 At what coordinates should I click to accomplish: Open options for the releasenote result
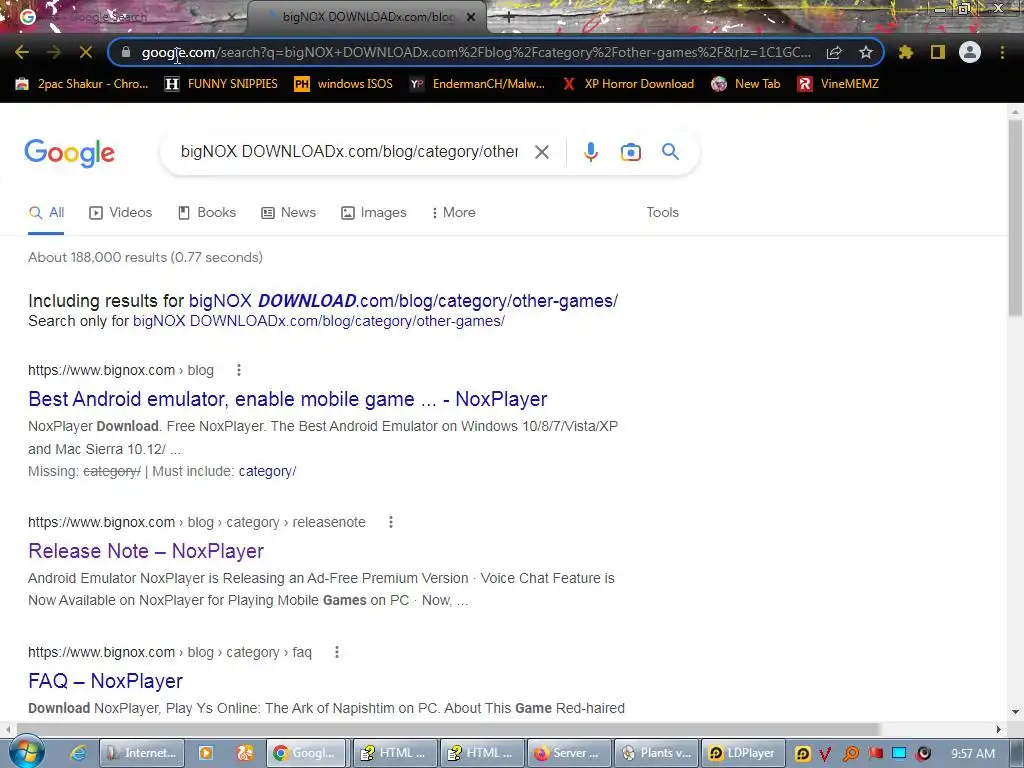click(x=391, y=522)
